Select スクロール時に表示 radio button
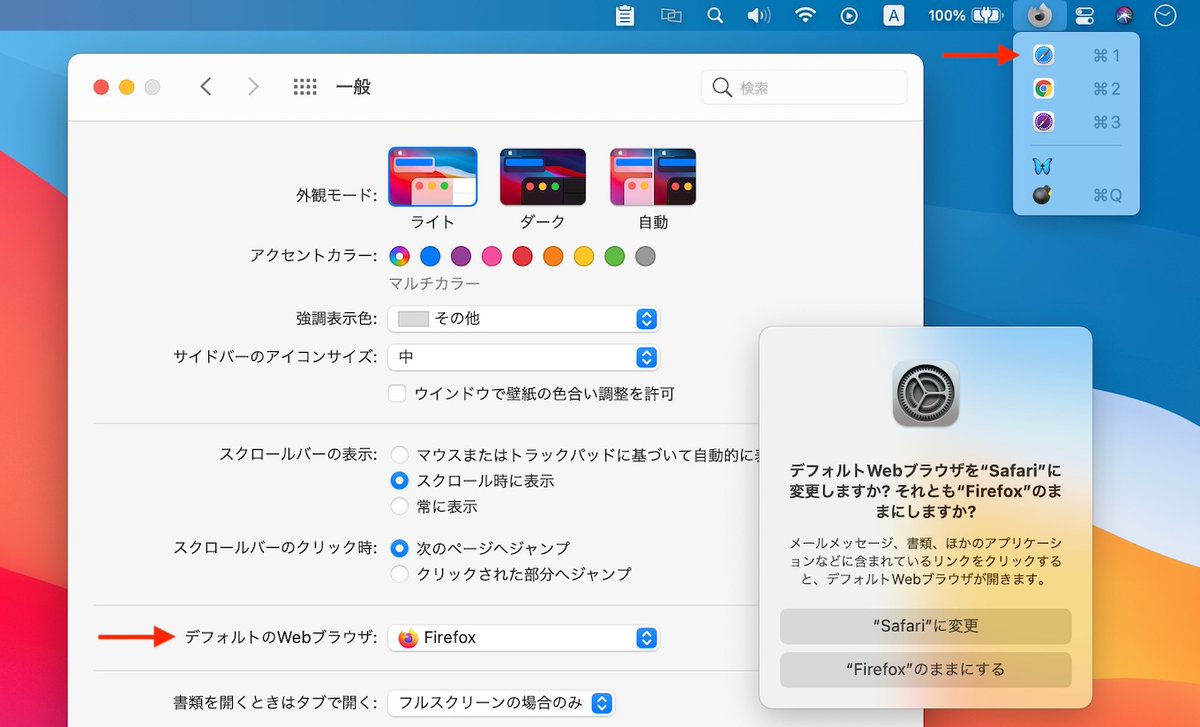This screenshot has width=1200, height=727. point(400,481)
